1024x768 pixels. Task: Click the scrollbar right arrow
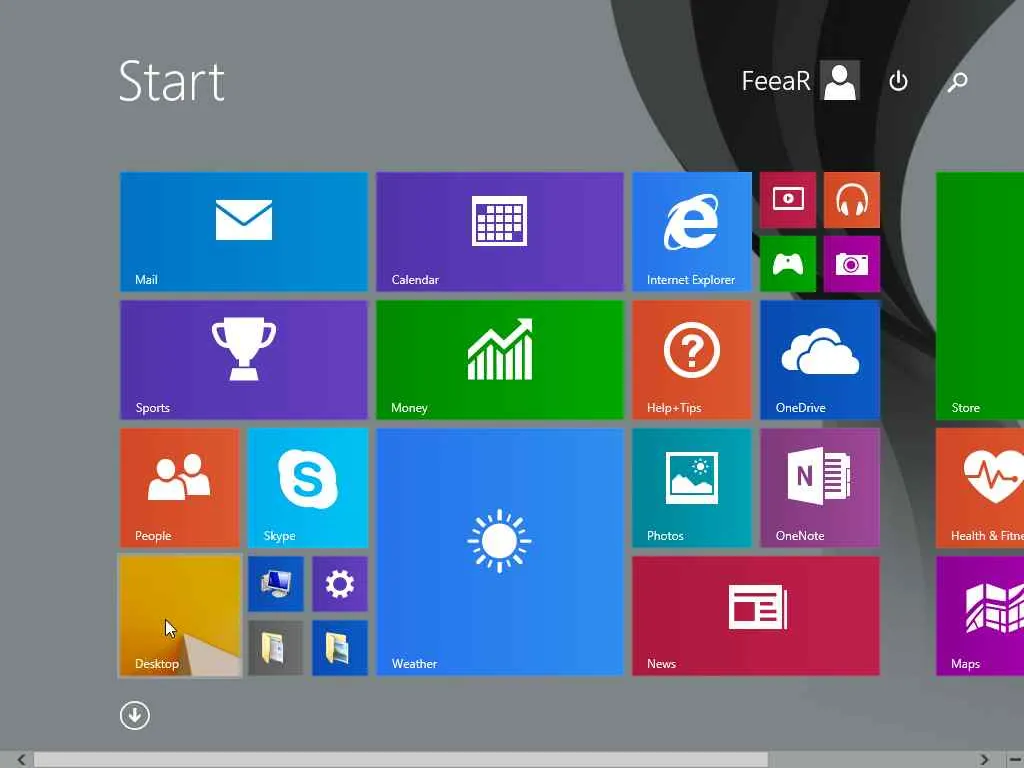pos(984,760)
